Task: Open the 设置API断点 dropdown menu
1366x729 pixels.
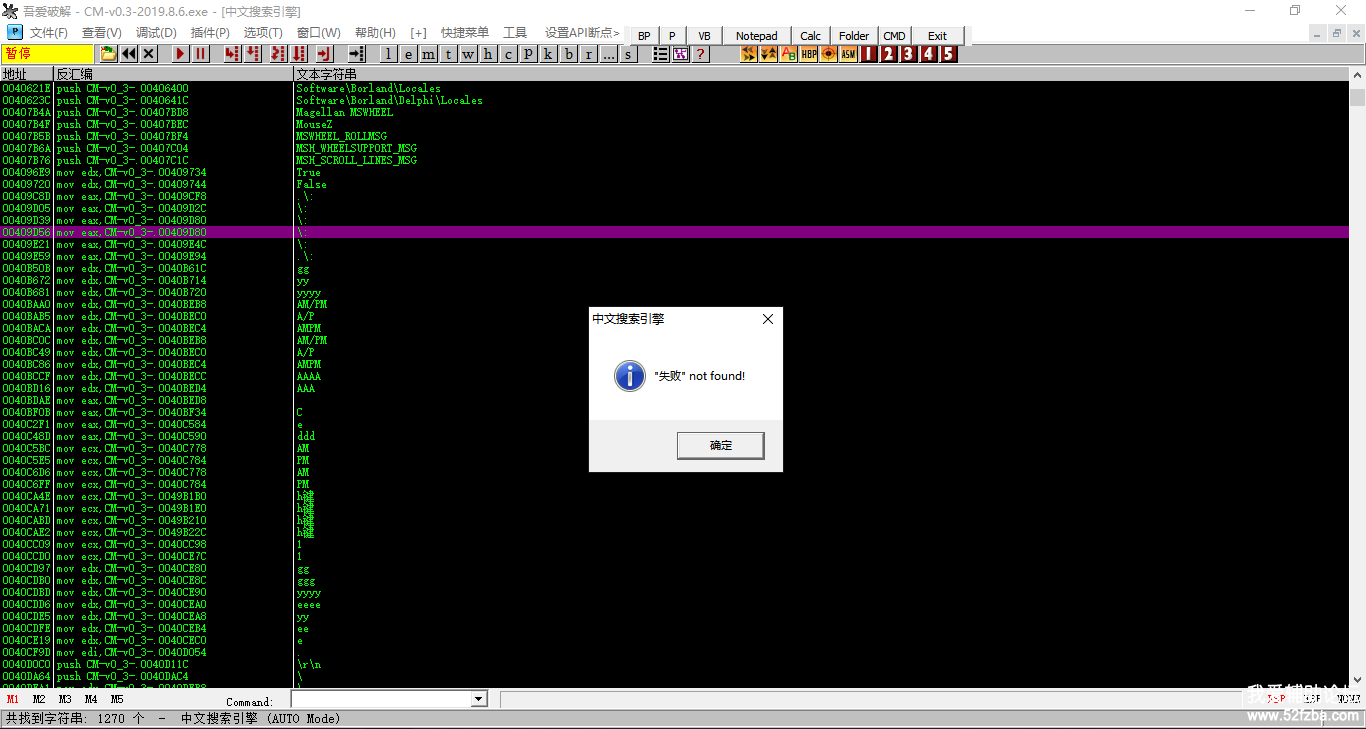Action: (582, 33)
